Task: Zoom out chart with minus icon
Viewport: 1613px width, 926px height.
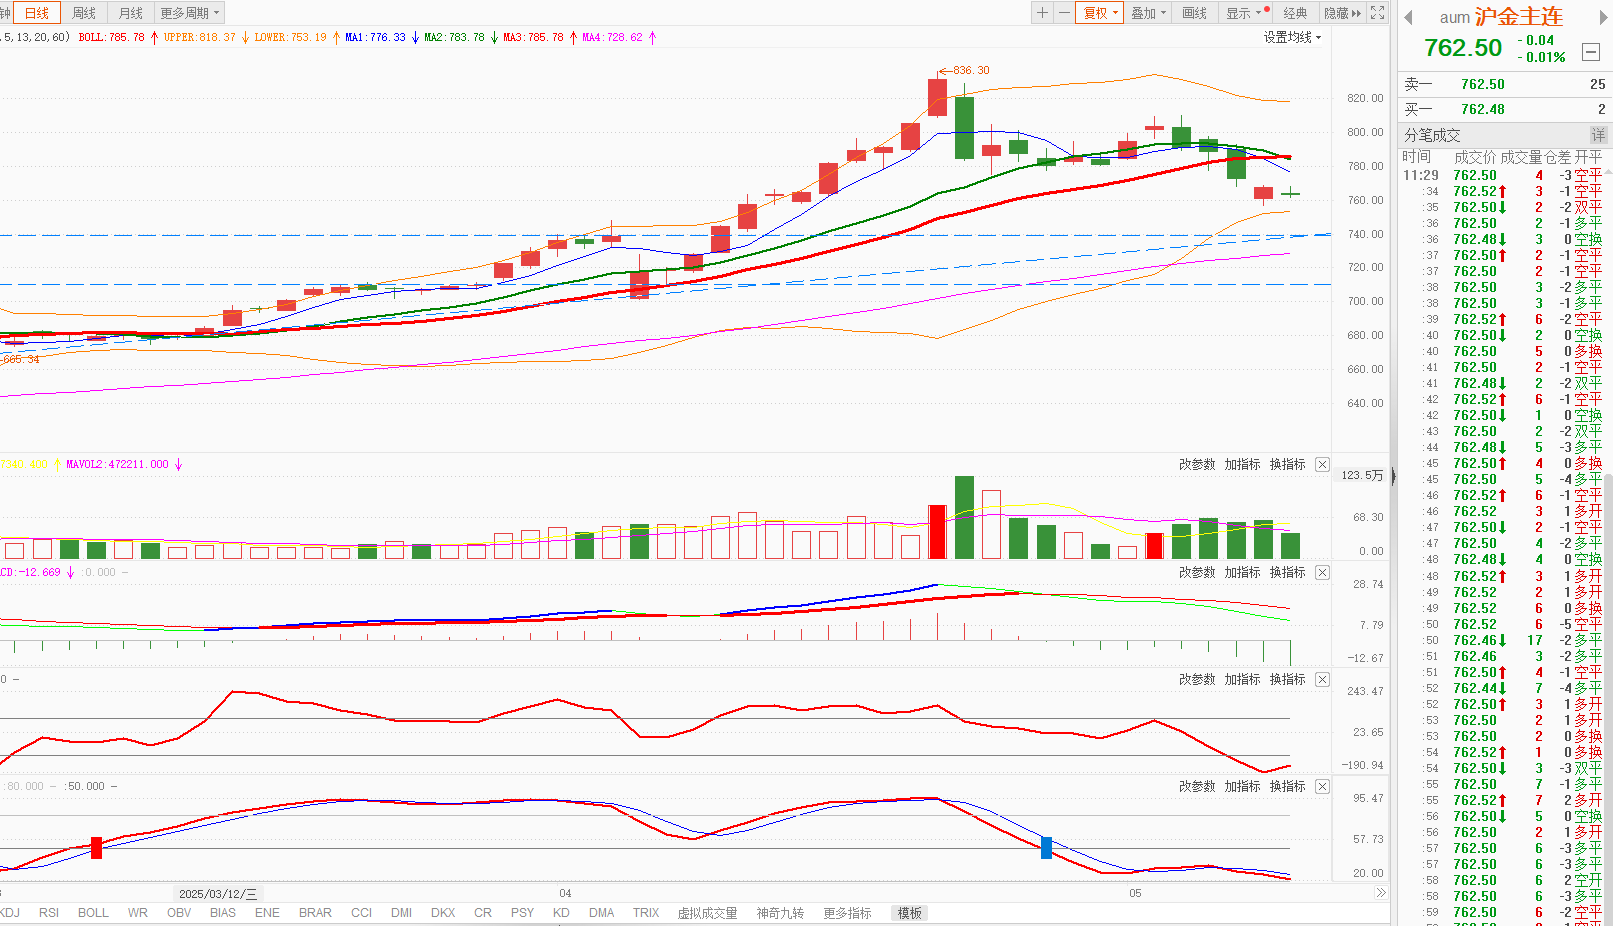Action: 1063,13
